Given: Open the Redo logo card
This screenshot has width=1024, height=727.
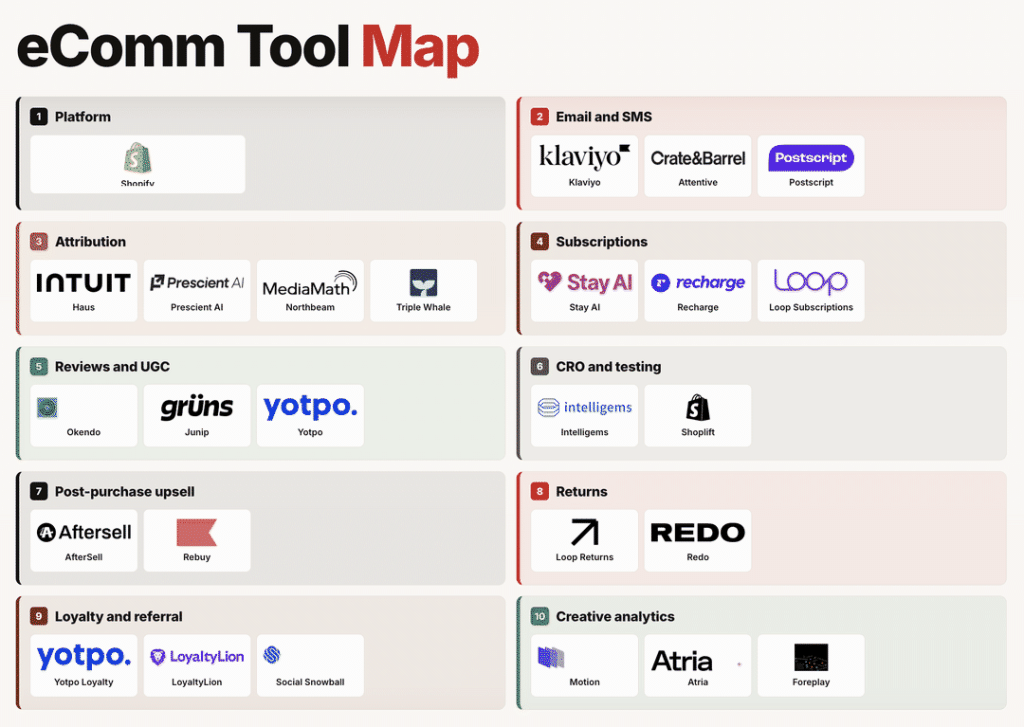Looking at the screenshot, I should [x=697, y=540].
